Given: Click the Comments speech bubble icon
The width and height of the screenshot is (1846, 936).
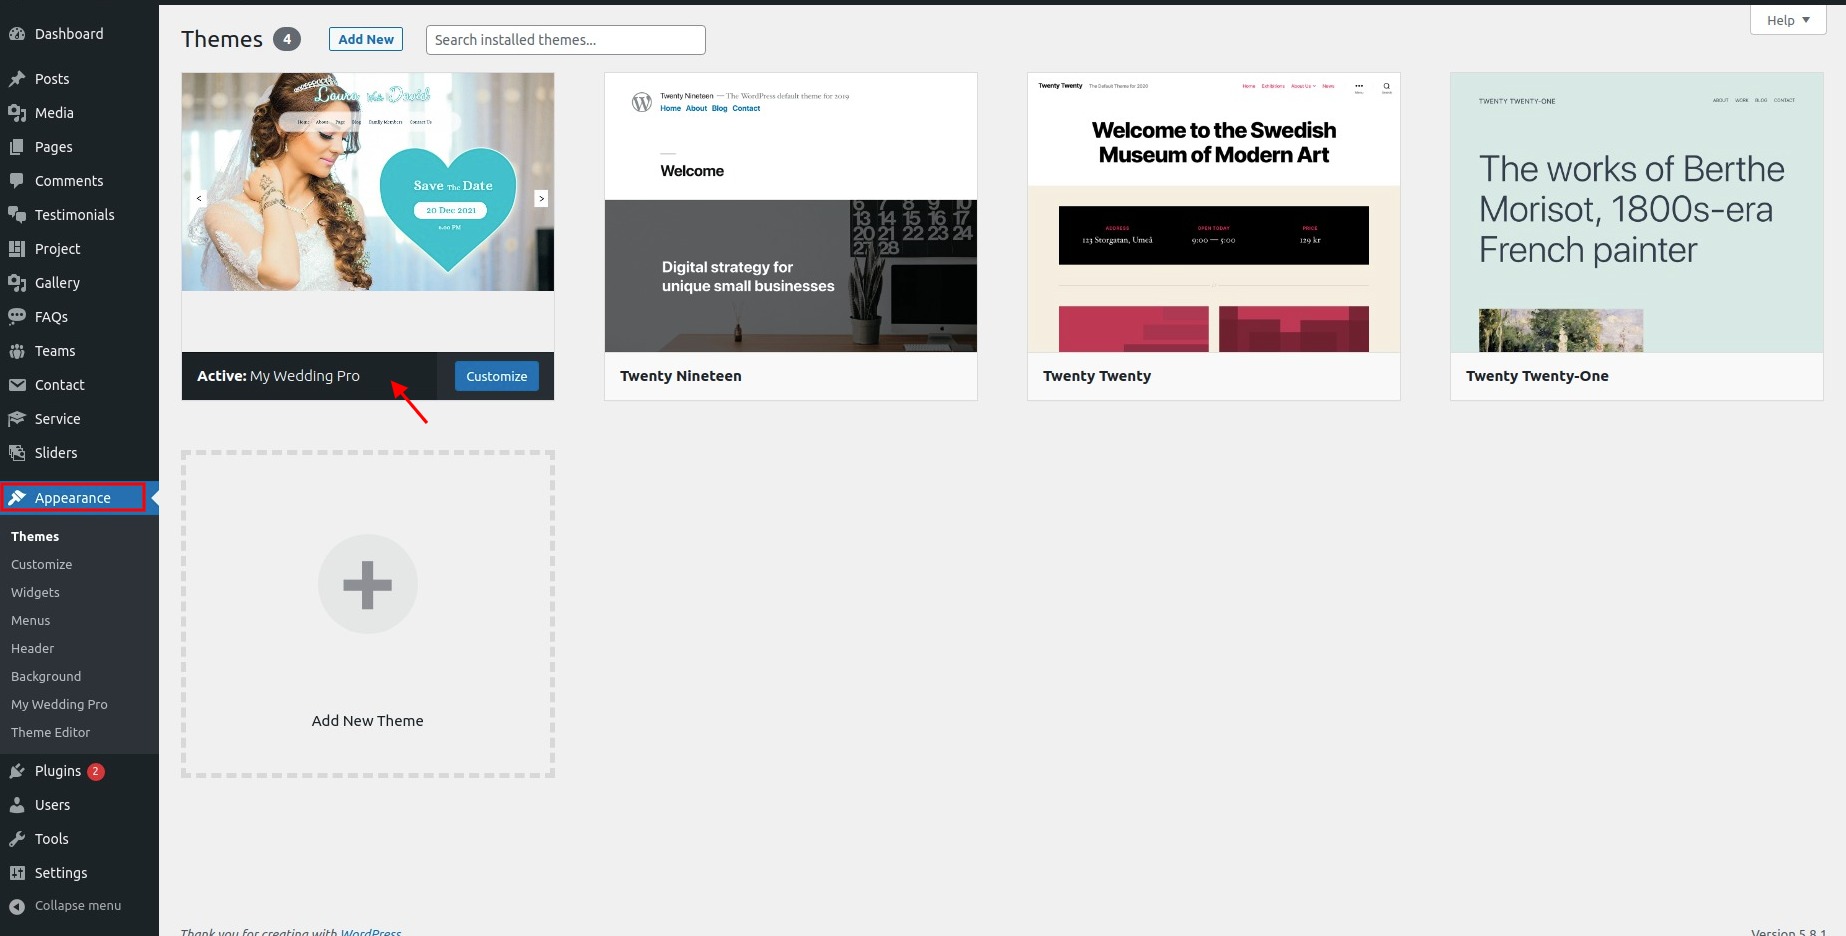Looking at the screenshot, I should [x=17, y=181].
